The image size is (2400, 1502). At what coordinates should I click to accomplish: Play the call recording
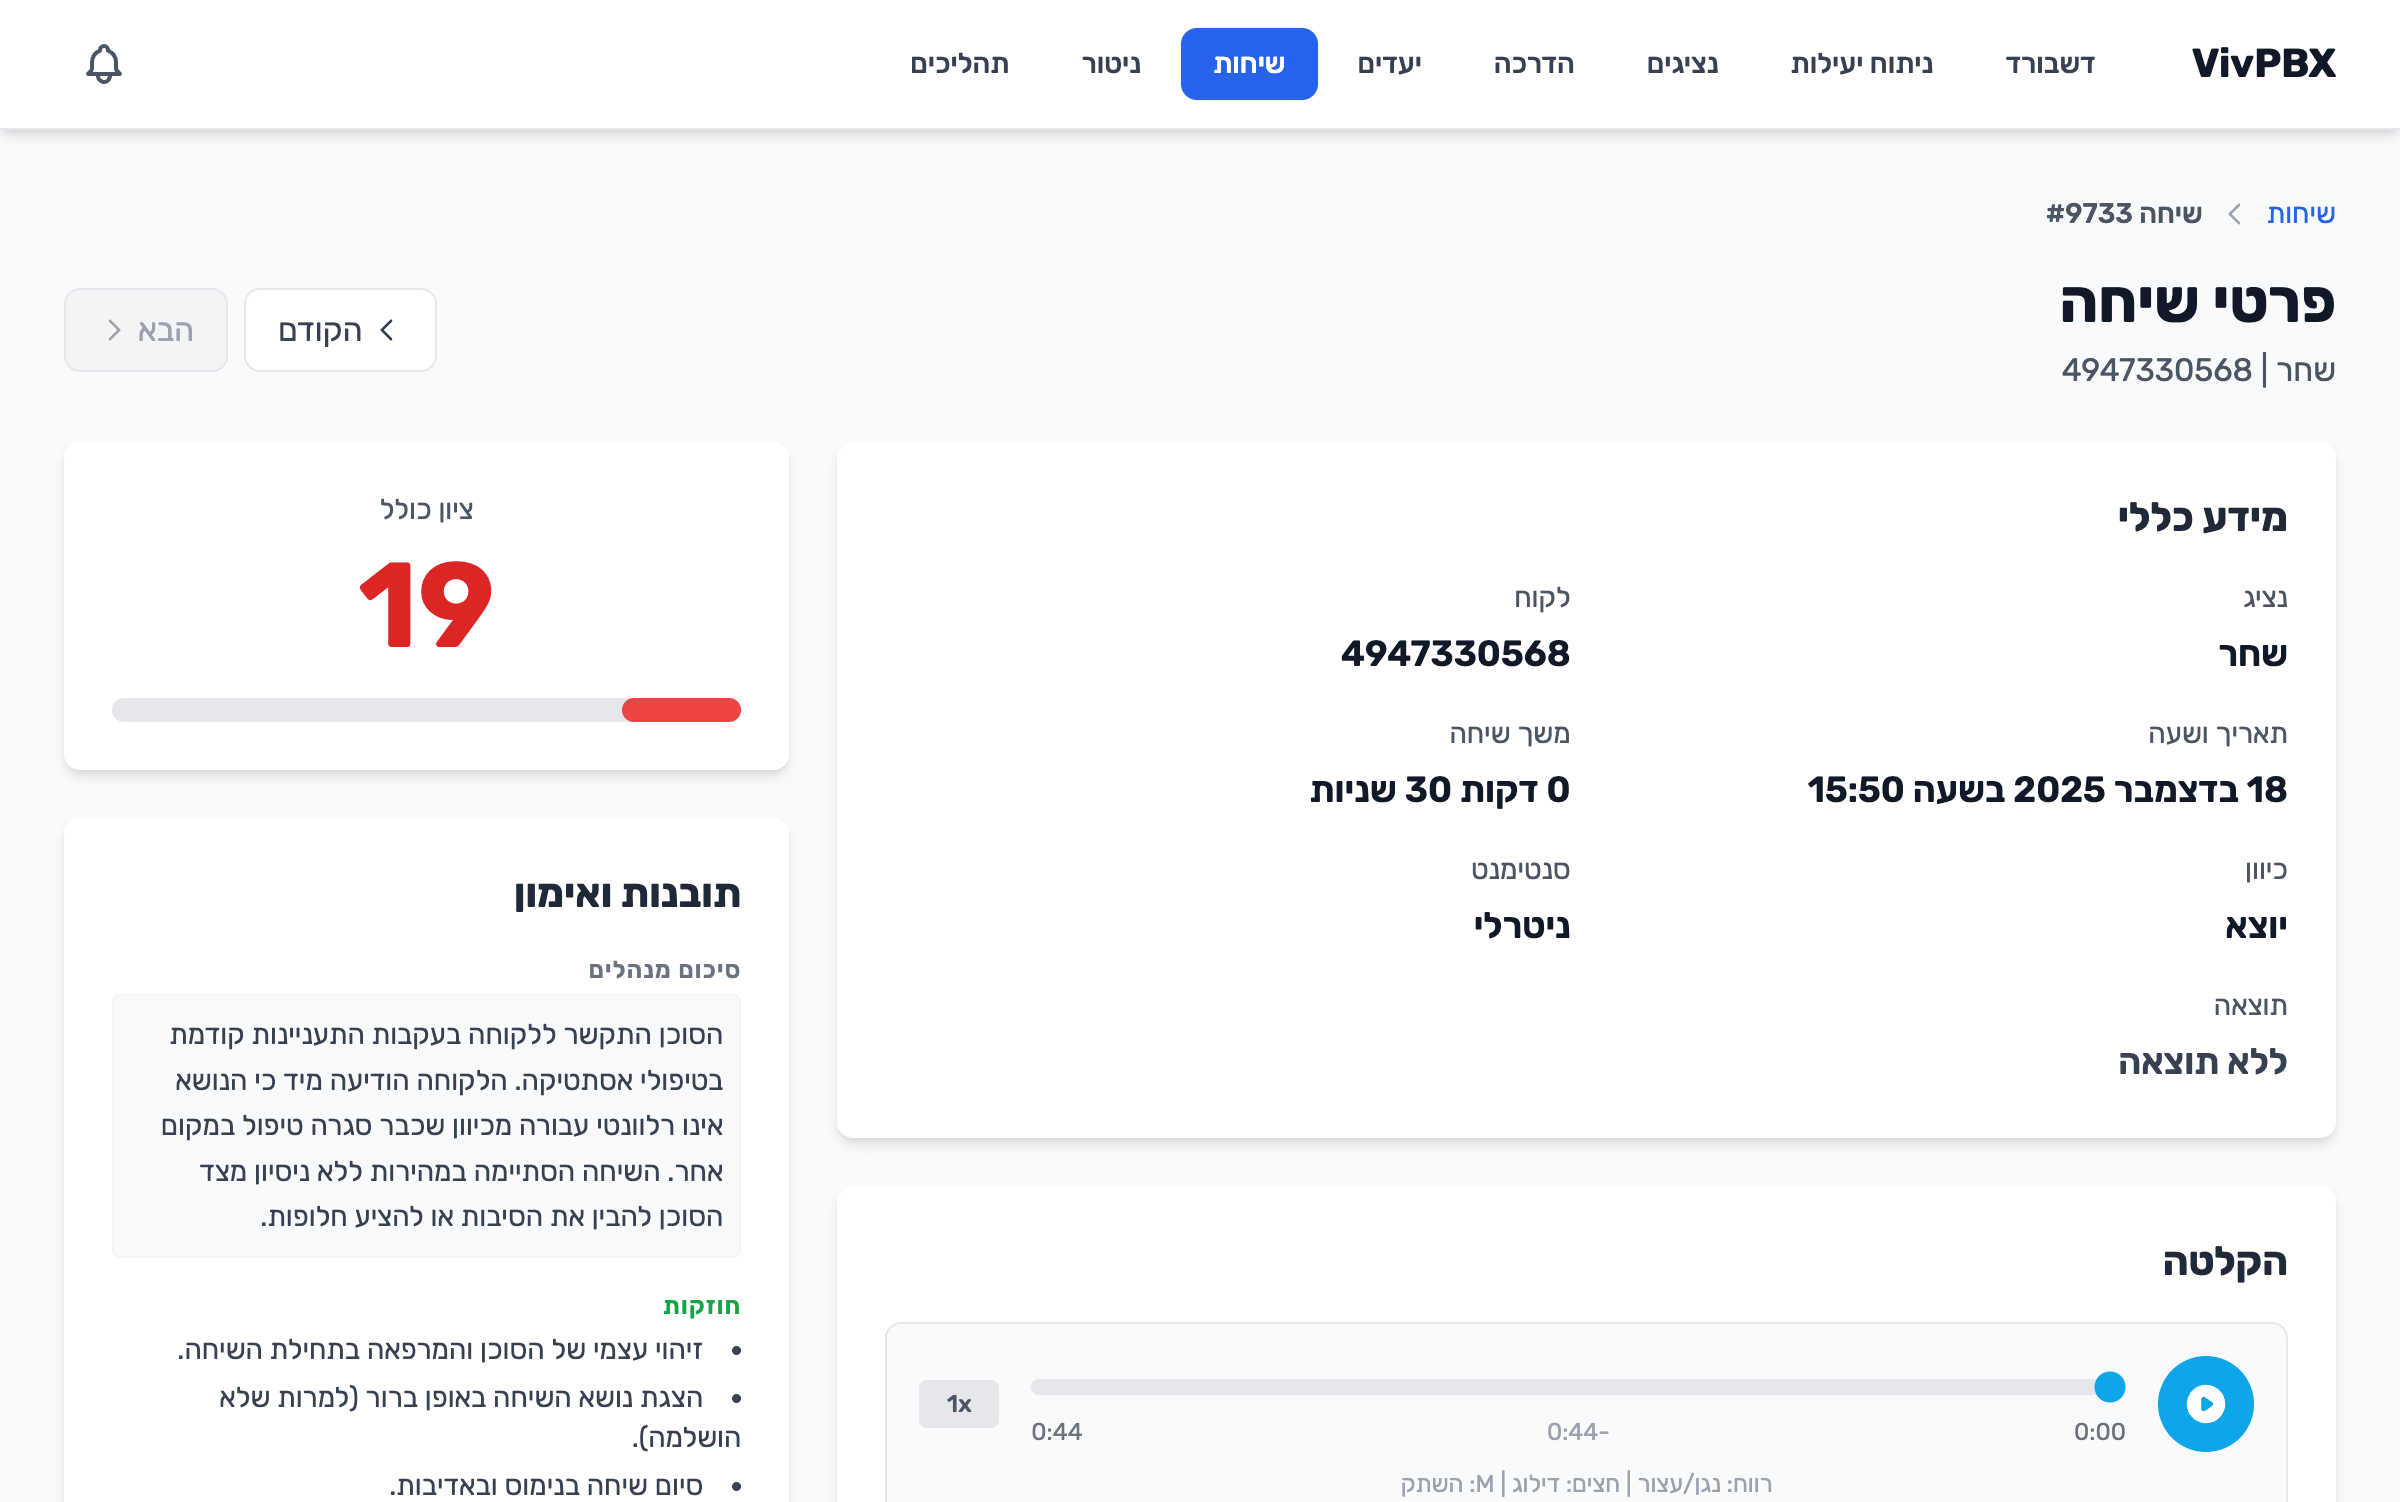[x=2205, y=1403]
